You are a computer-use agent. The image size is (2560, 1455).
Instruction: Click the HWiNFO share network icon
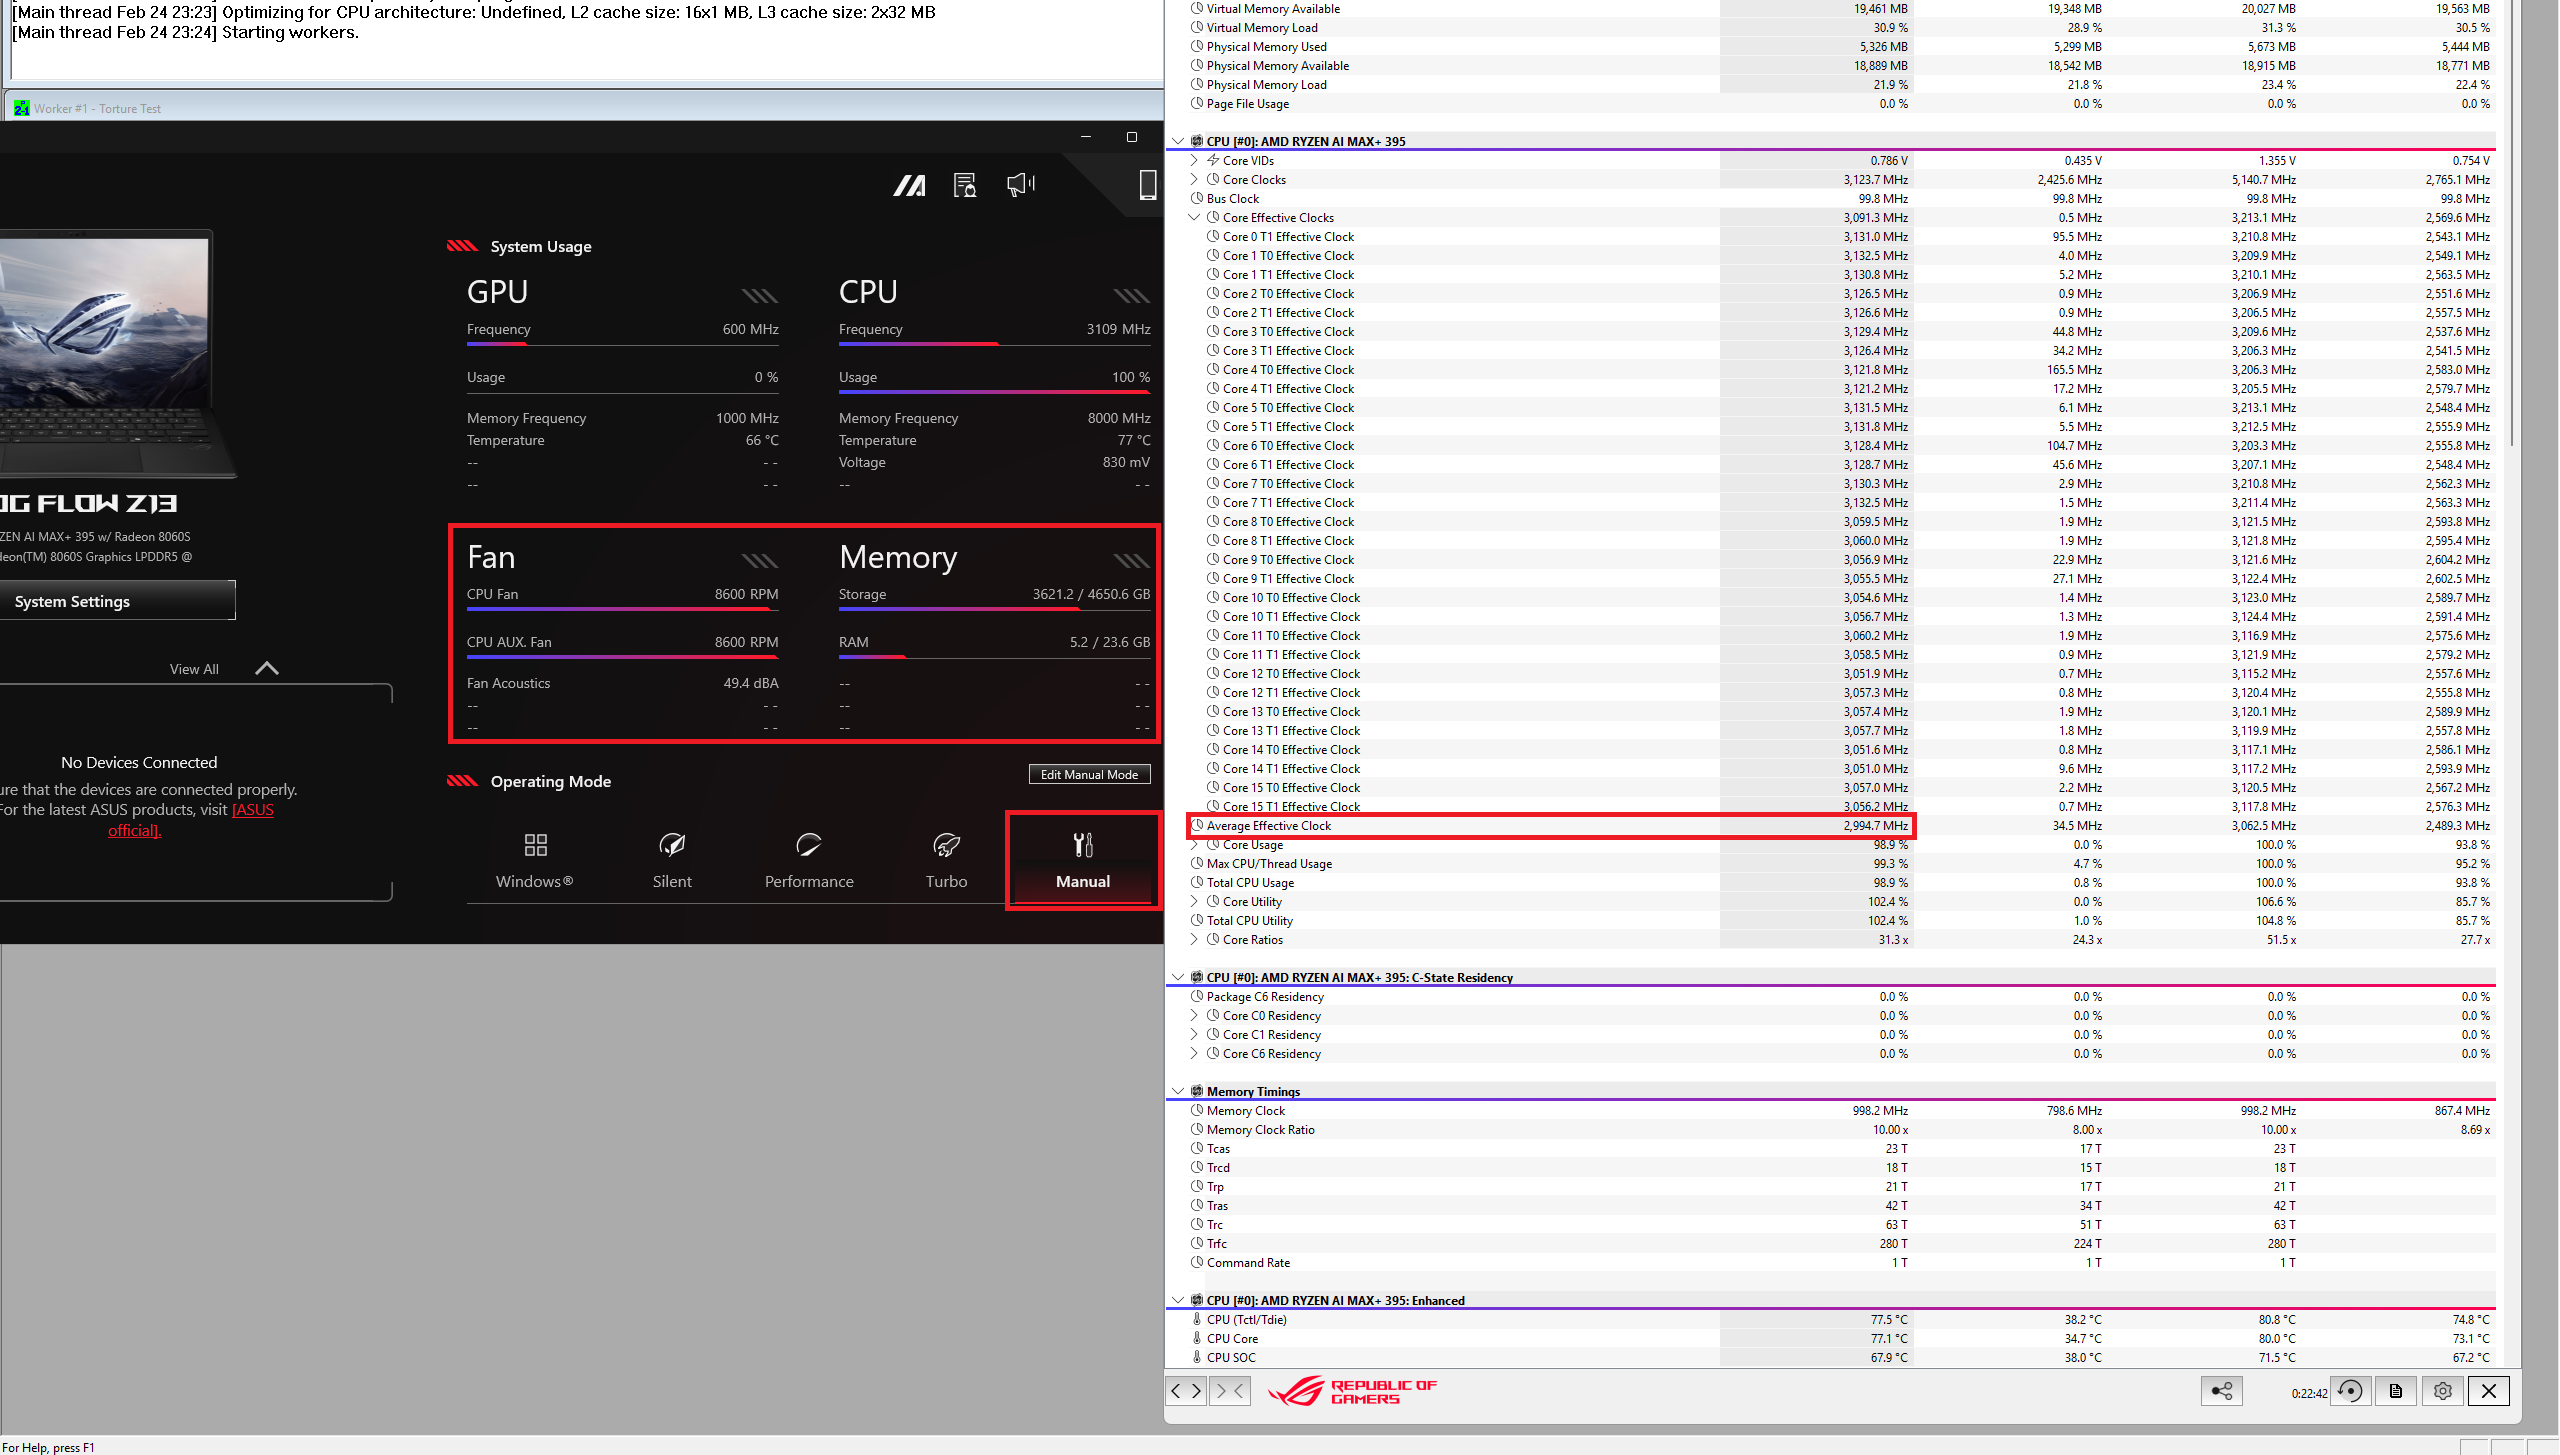point(2221,1391)
